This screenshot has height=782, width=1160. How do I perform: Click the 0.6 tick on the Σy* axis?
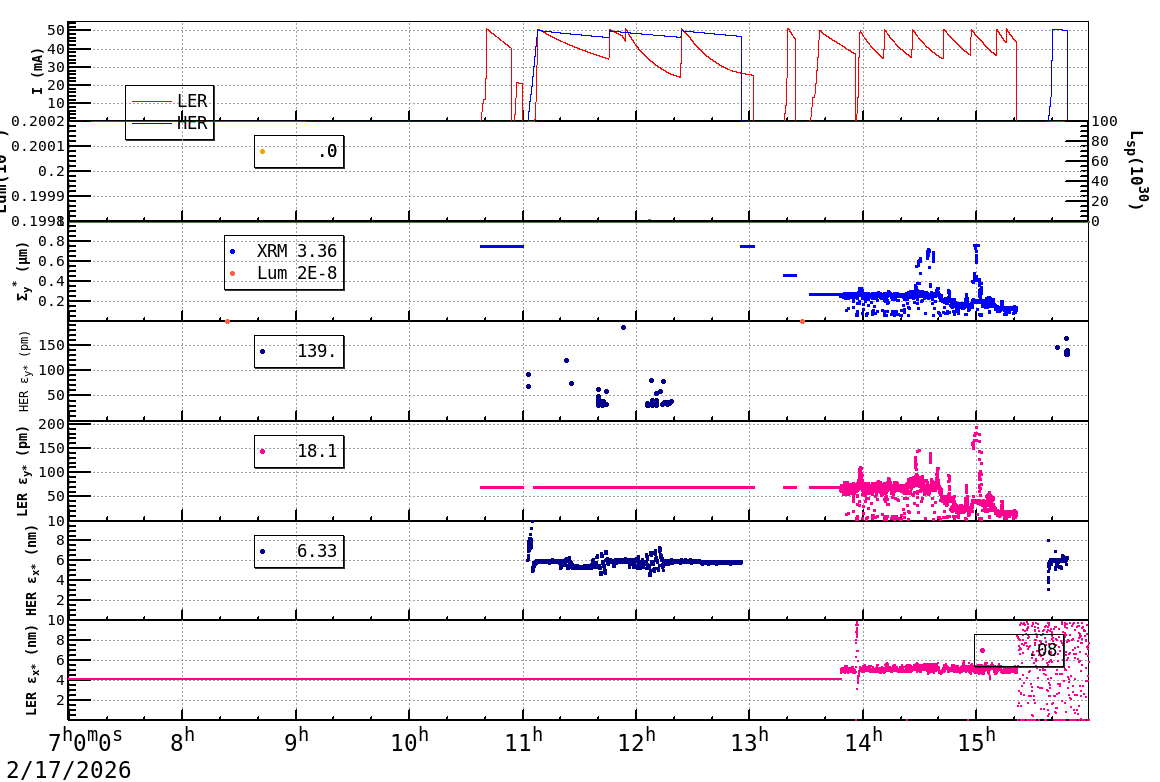point(51,261)
